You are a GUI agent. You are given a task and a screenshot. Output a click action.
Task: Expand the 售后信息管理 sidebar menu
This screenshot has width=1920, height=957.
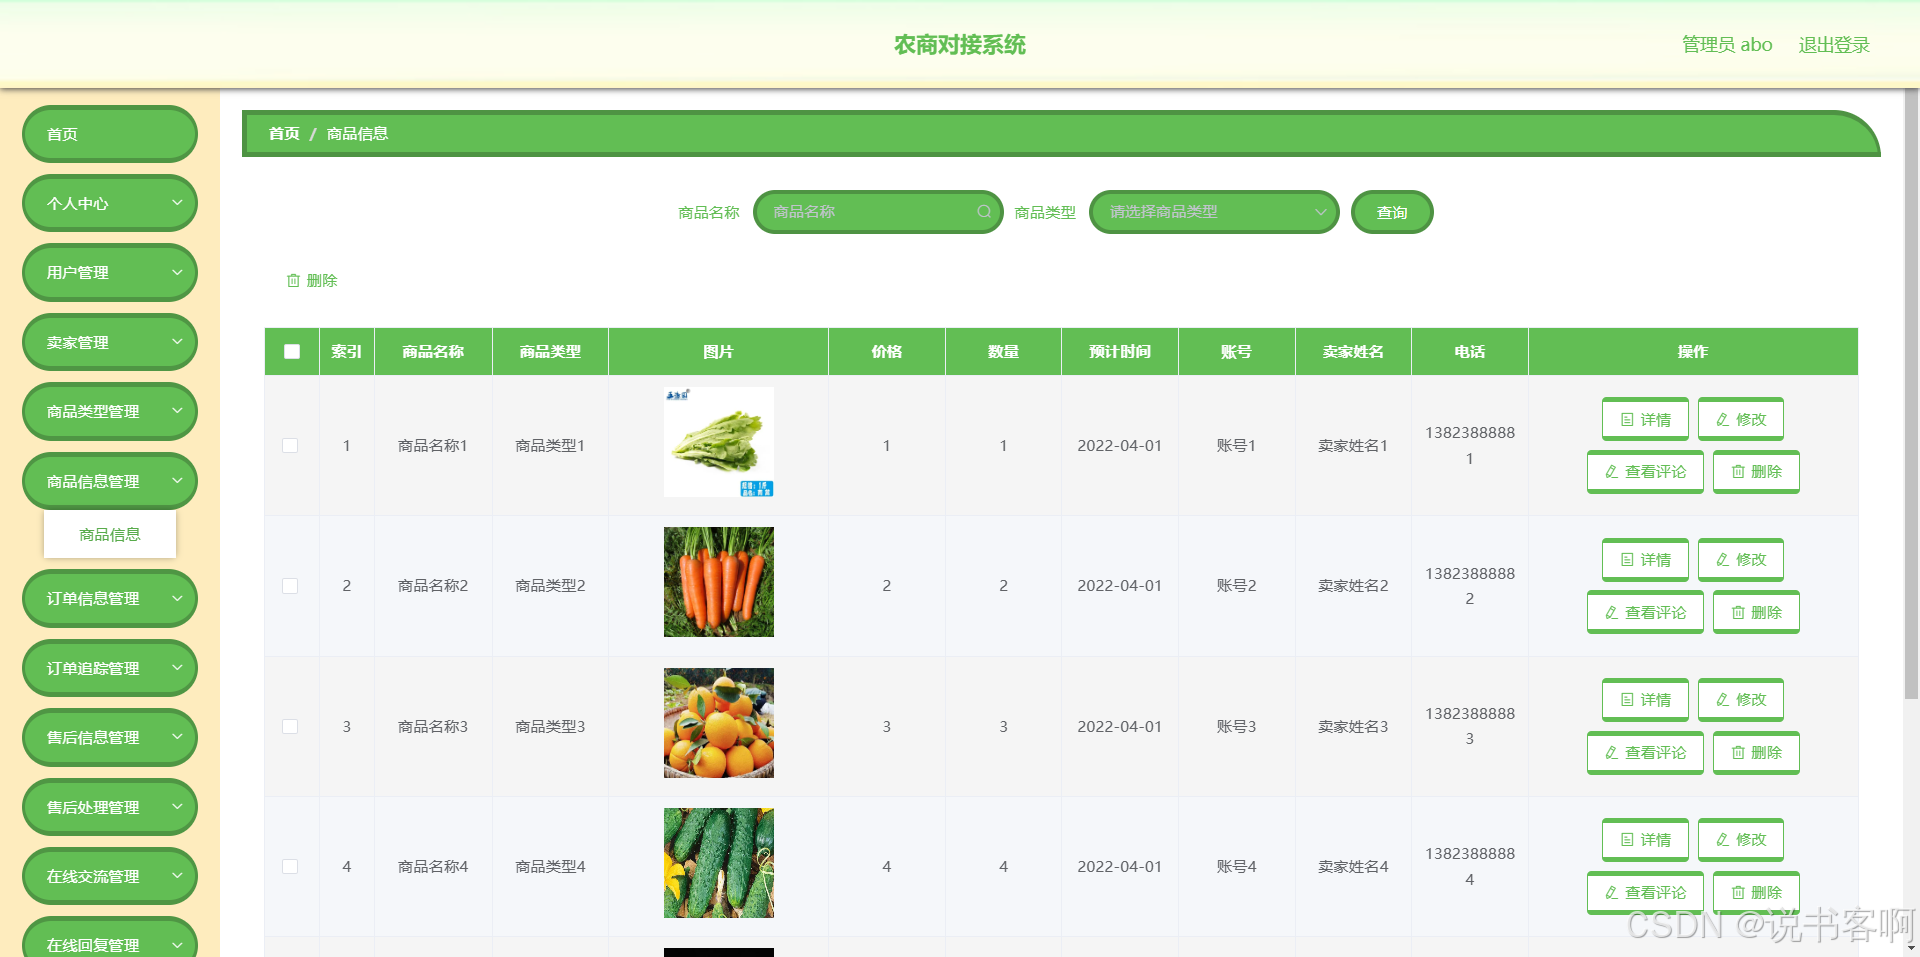click(x=110, y=737)
